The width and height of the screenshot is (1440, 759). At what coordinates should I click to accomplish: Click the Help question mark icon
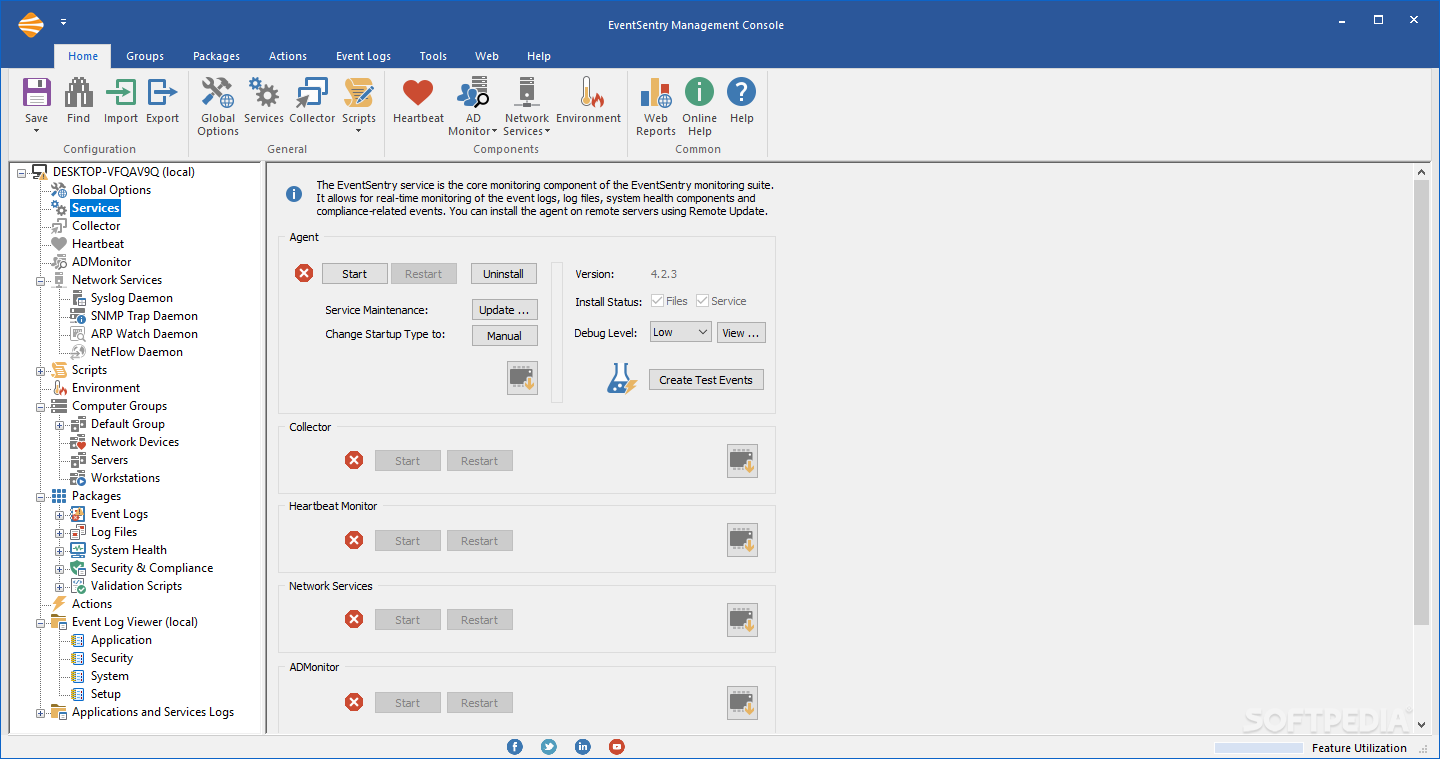[x=741, y=93]
